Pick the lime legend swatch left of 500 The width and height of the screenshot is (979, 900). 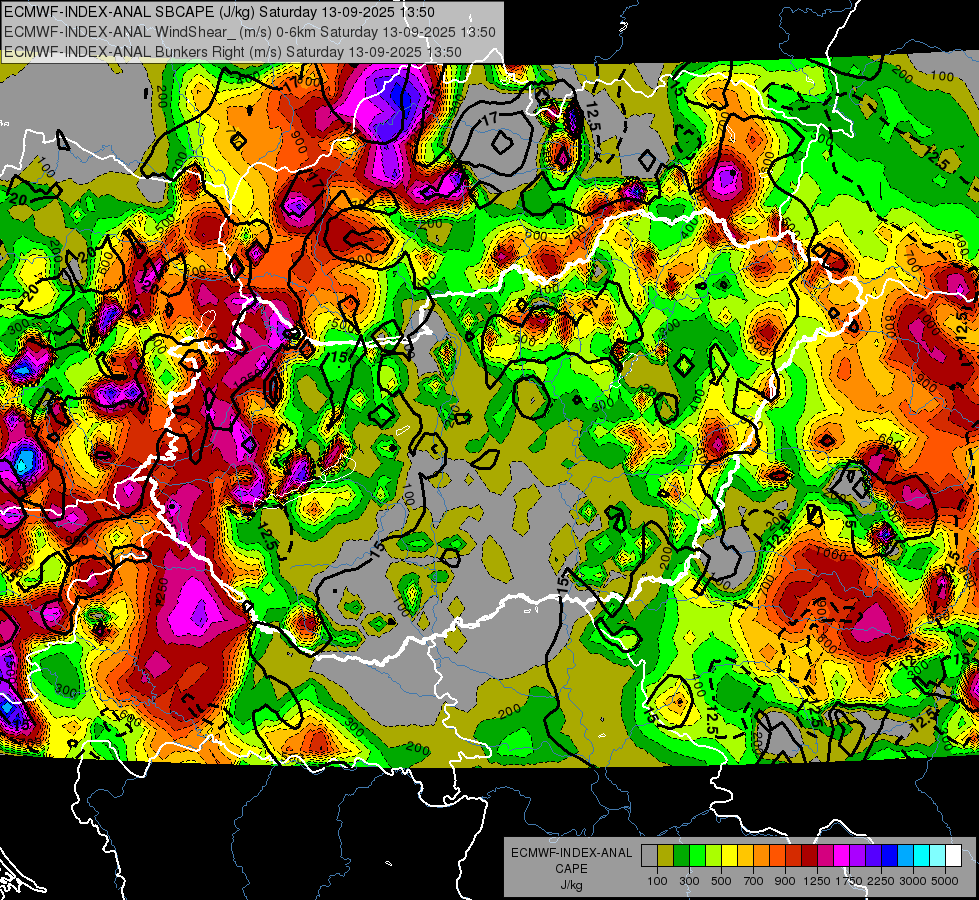714,856
